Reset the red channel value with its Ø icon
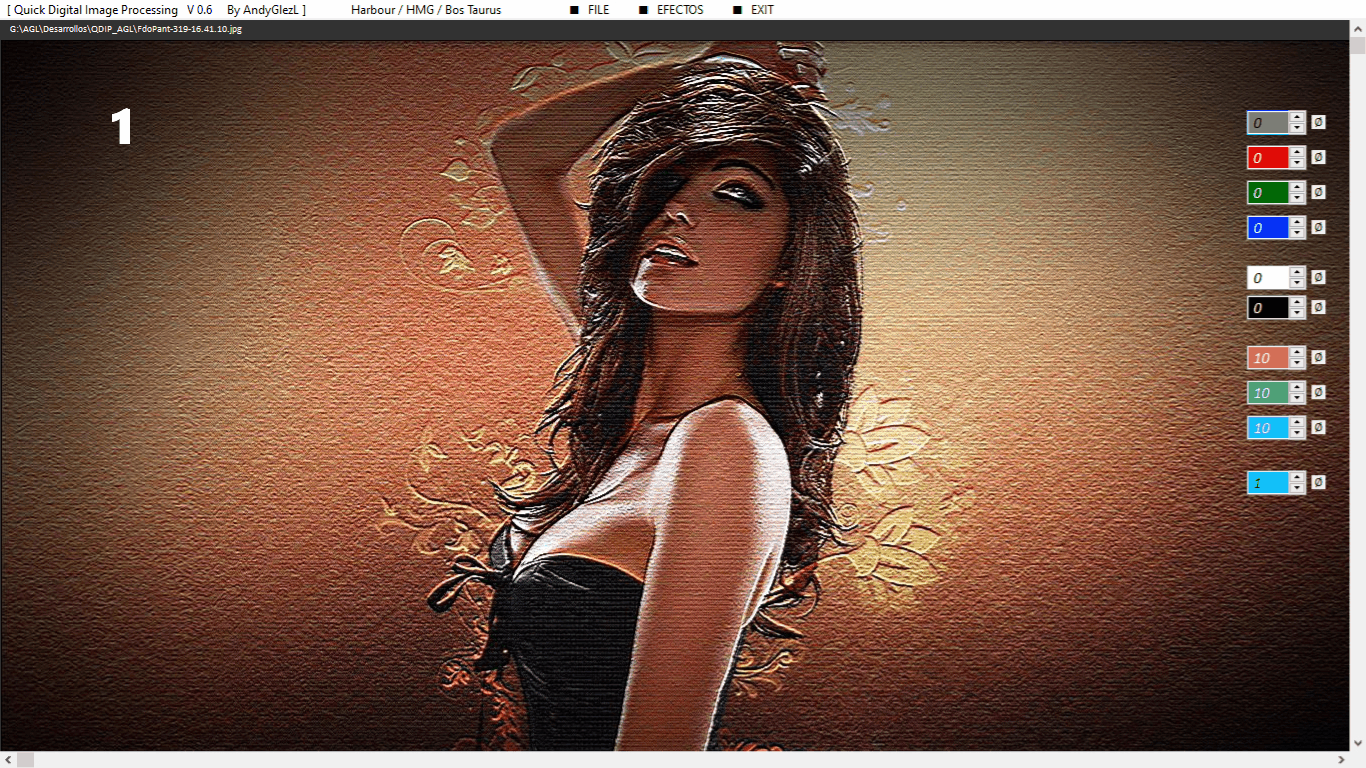The image size is (1366, 768). [1318, 157]
